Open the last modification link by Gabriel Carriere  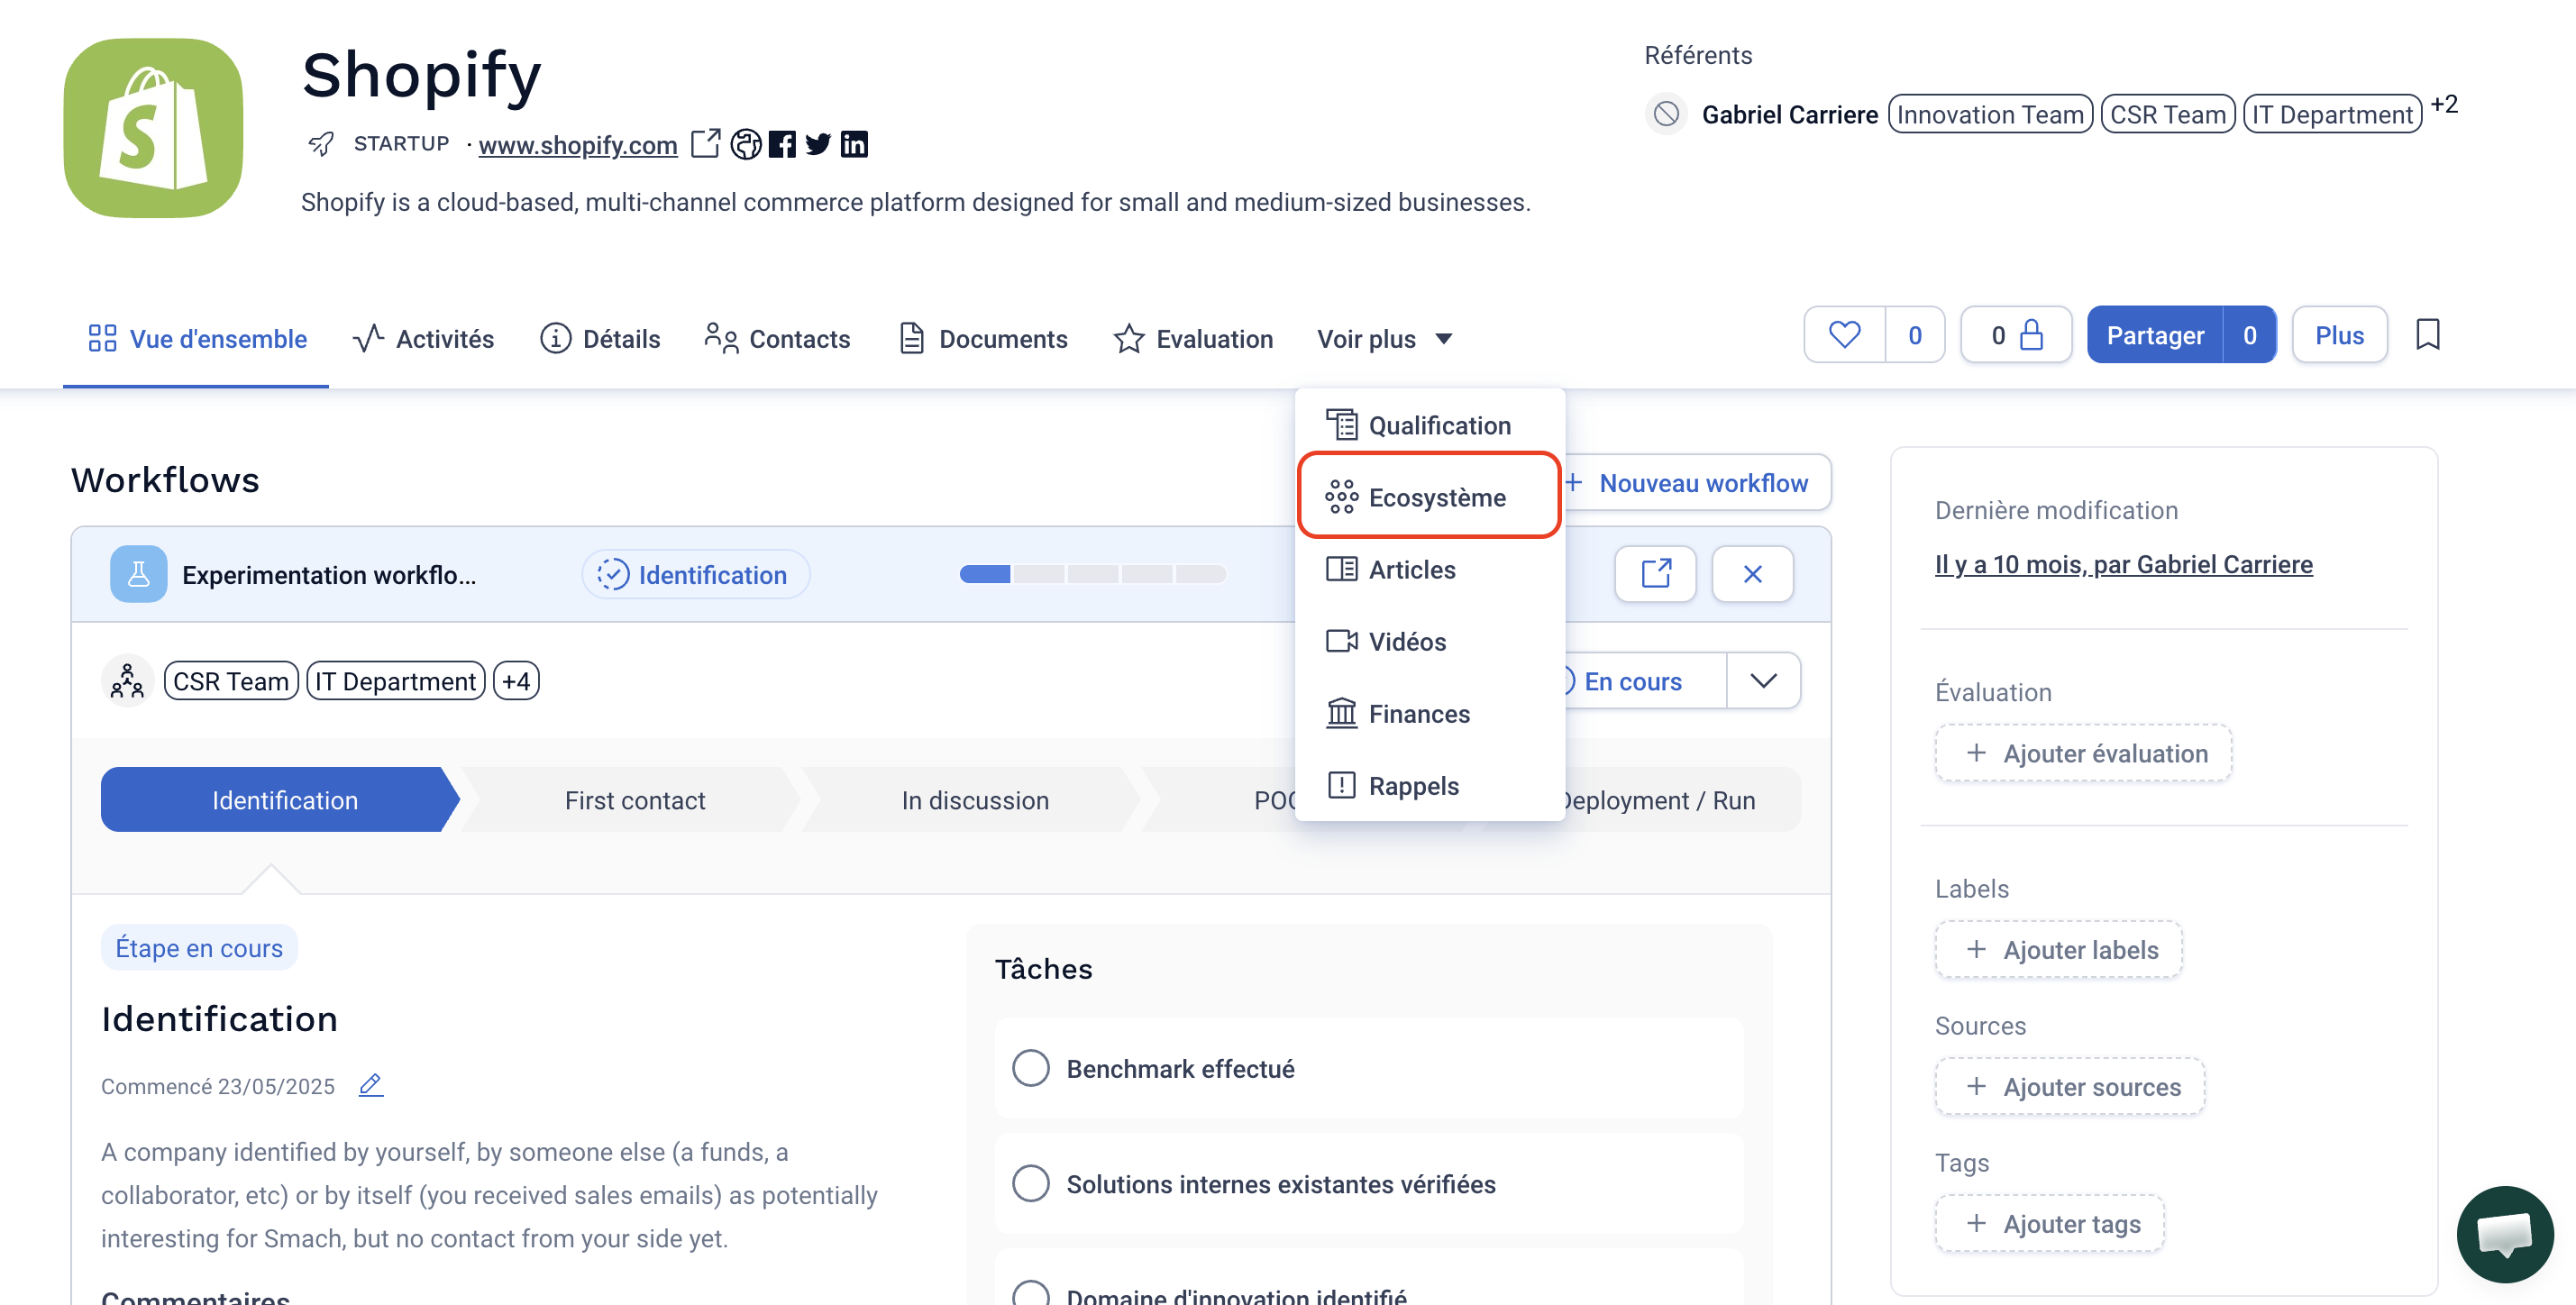[x=2124, y=564]
